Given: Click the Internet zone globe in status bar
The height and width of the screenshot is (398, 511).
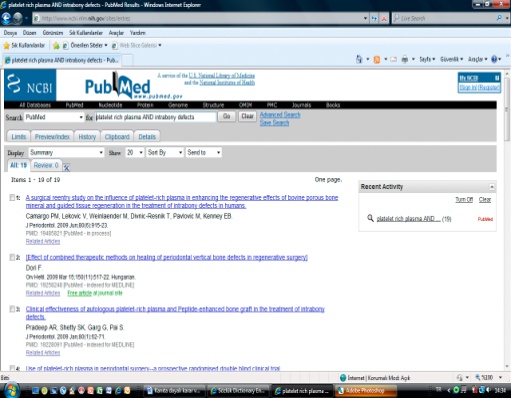Looking at the screenshot, I should pyautogui.click(x=343, y=378).
